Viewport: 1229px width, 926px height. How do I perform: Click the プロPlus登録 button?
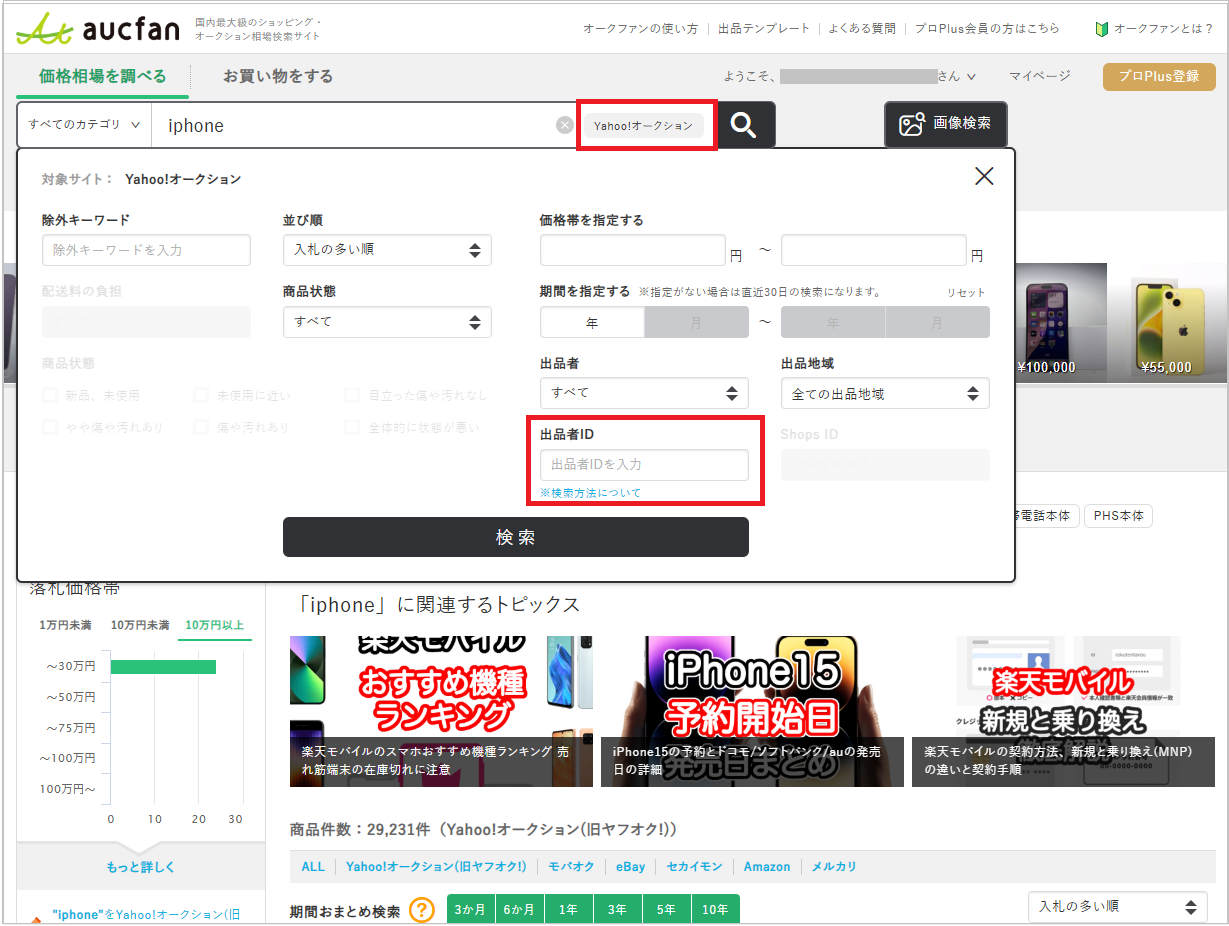[1159, 76]
